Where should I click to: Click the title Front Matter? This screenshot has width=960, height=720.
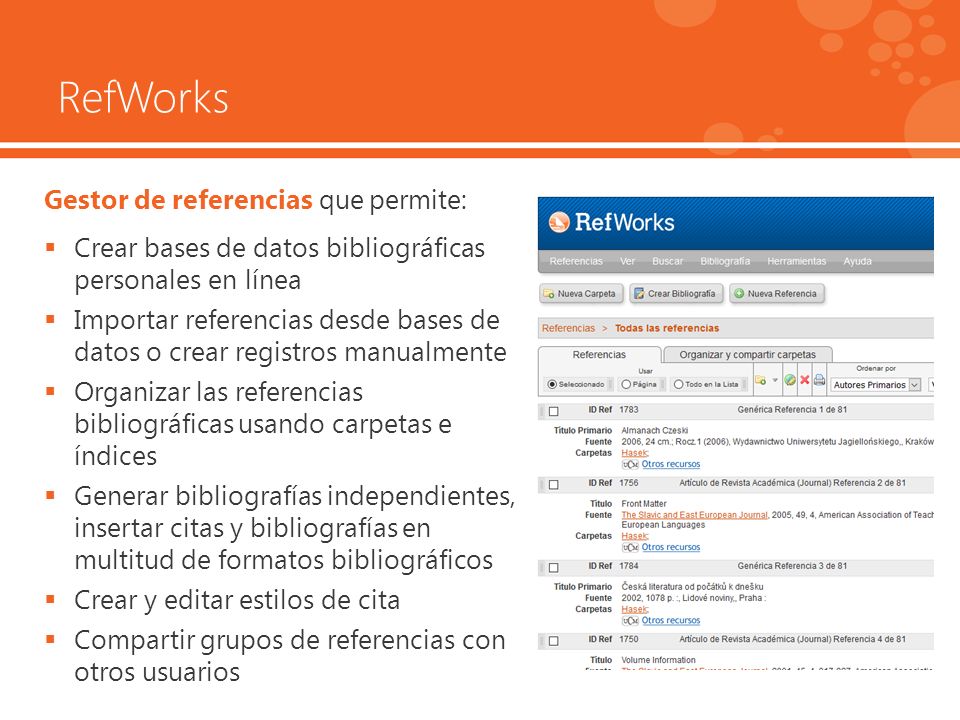click(x=643, y=504)
